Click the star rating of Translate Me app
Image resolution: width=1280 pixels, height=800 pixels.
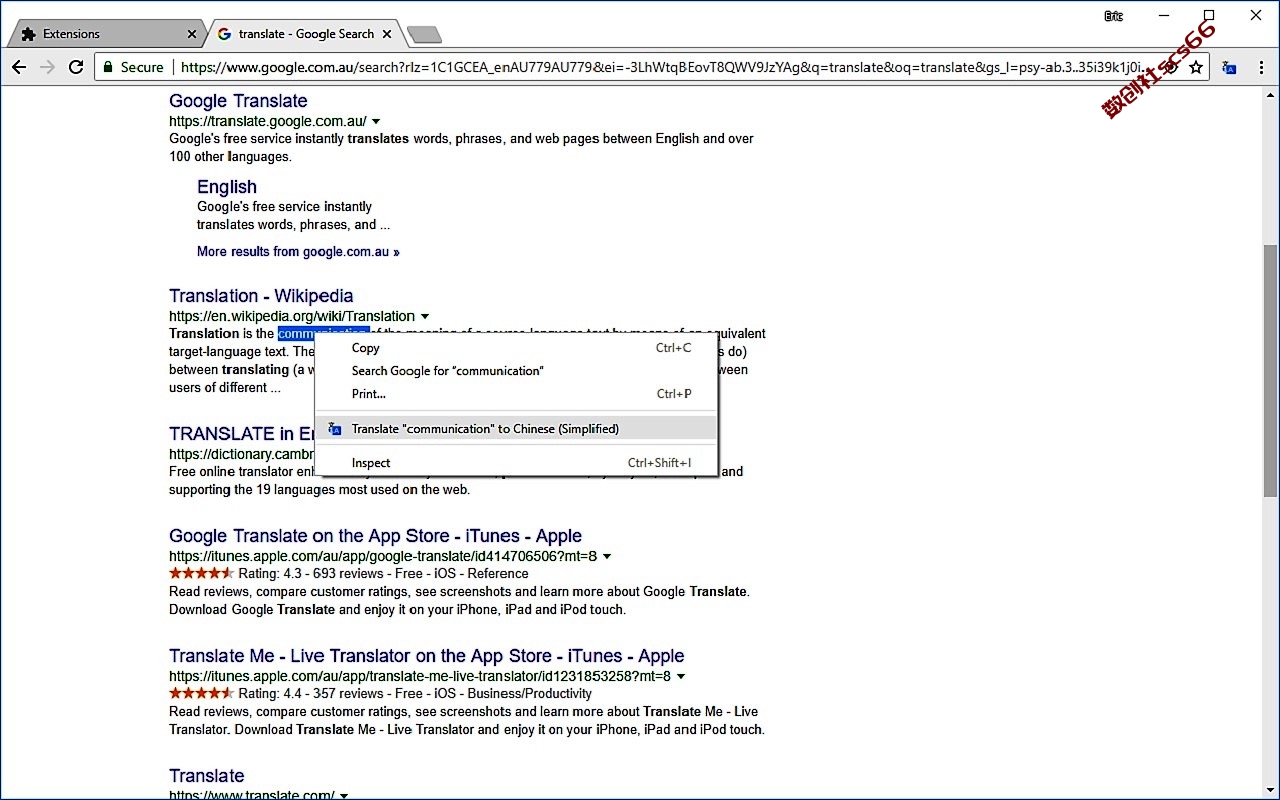point(201,694)
